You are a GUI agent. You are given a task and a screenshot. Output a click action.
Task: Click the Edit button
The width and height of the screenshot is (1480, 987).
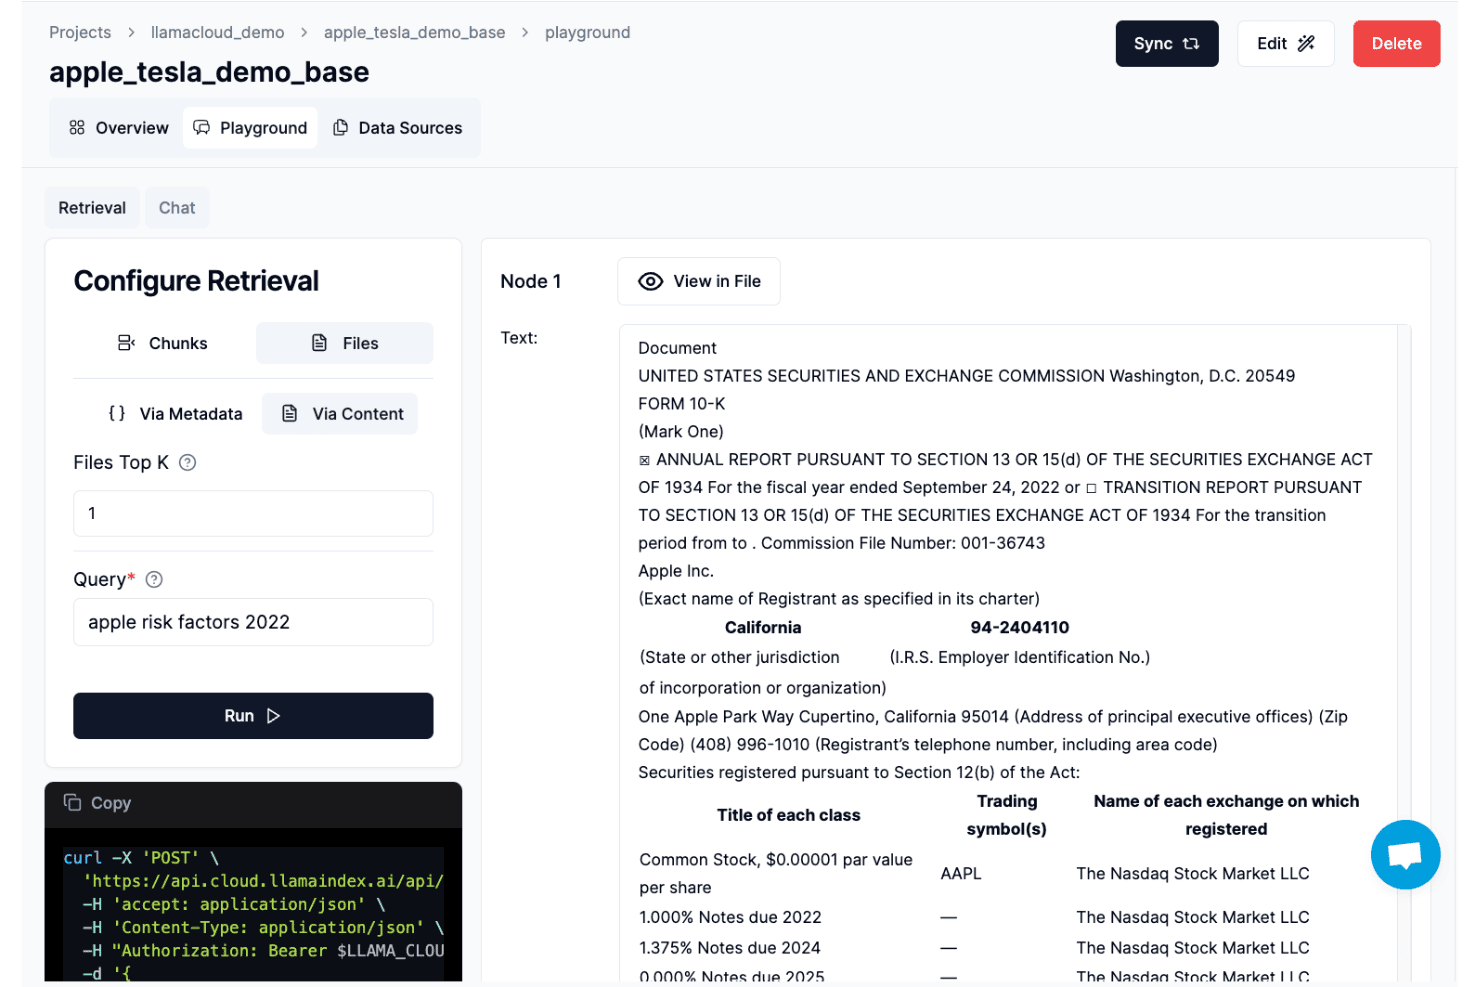click(x=1286, y=44)
